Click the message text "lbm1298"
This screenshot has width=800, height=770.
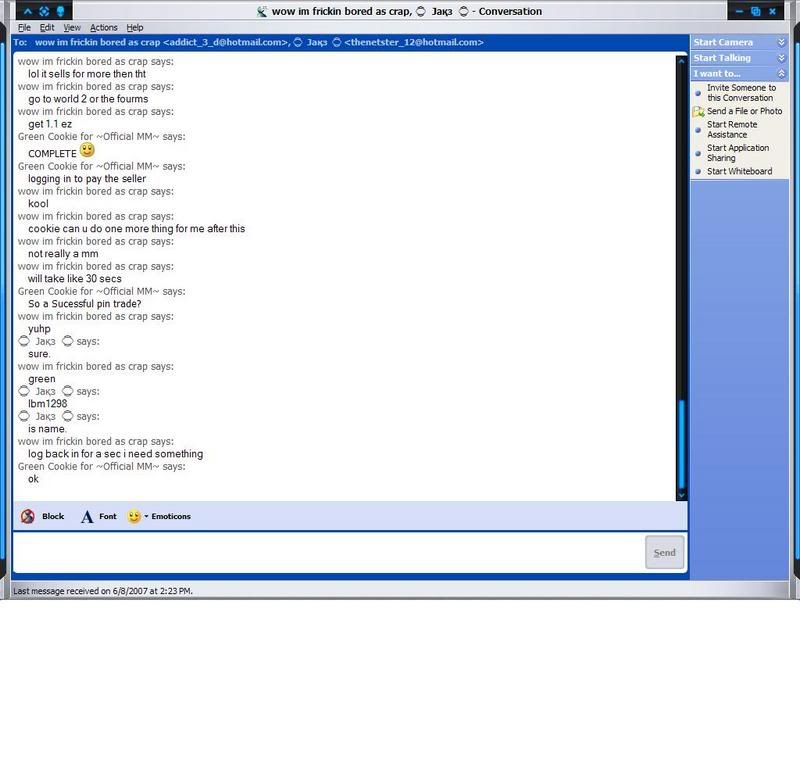(x=47, y=404)
